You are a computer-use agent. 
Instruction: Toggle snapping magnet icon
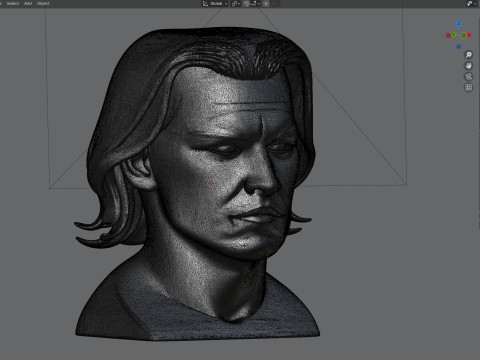click(x=247, y=4)
